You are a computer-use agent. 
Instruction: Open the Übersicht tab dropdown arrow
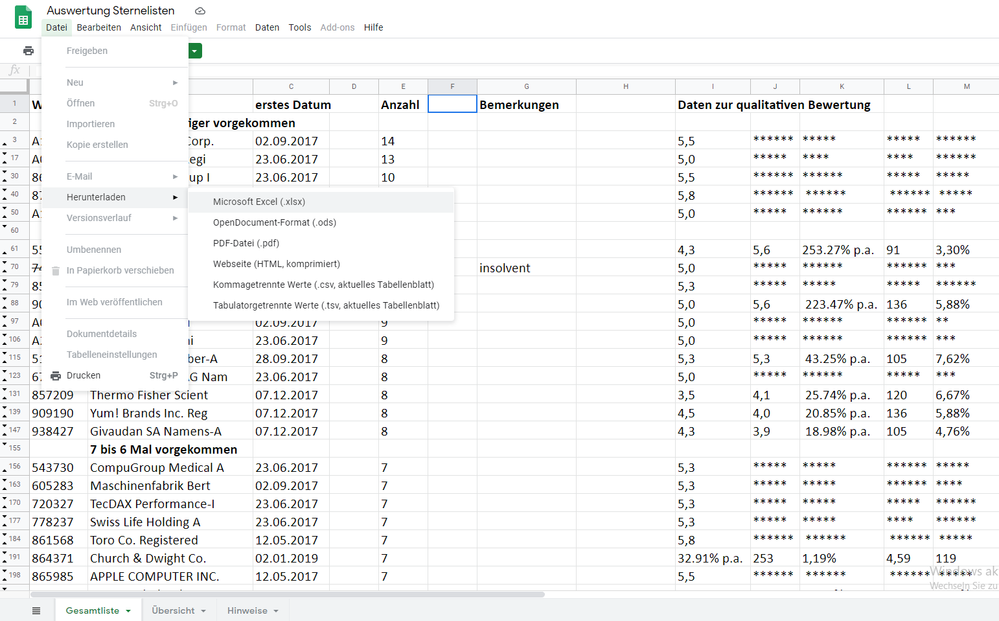click(x=203, y=611)
